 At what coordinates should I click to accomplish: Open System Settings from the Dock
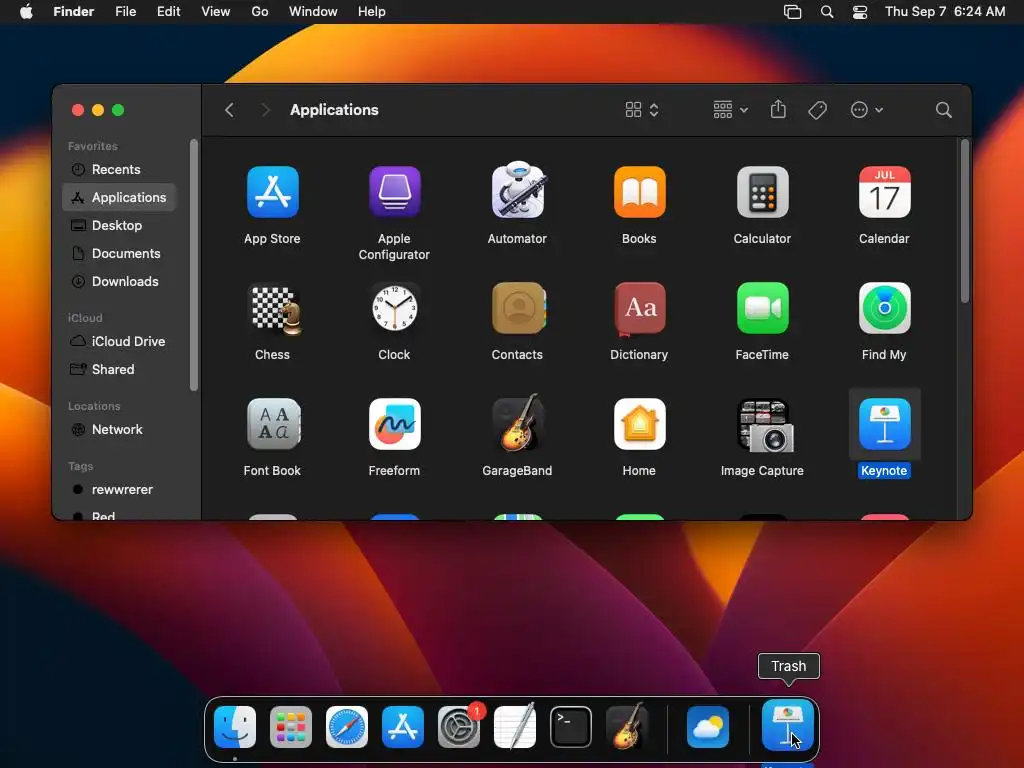[x=459, y=727]
